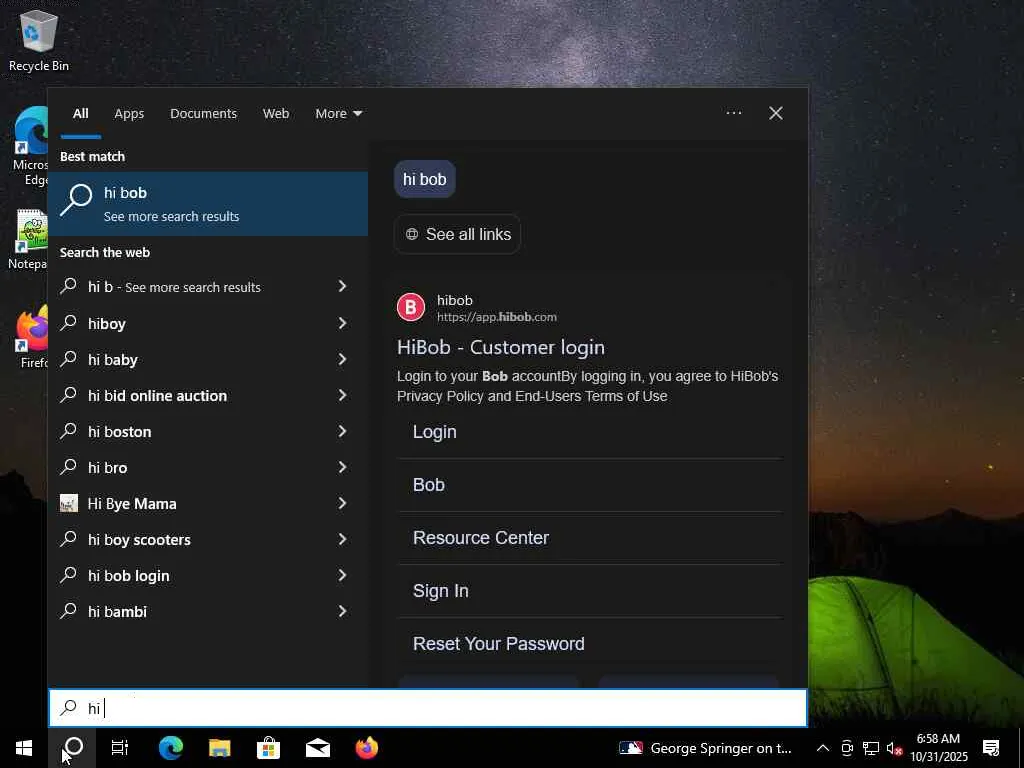The height and width of the screenshot is (768, 1024).
Task: Expand 'hi bid online auction' chevron
Action: [x=342, y=395]
